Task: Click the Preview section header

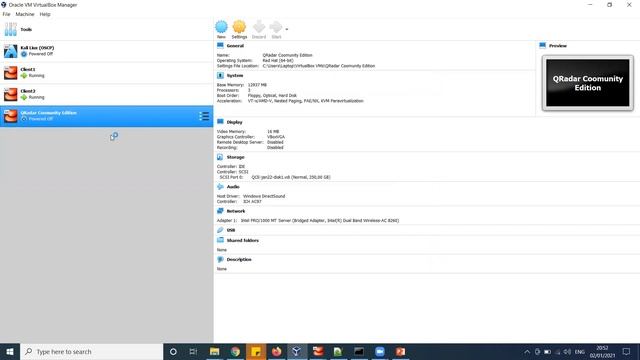Action: [x=558, y=46]
